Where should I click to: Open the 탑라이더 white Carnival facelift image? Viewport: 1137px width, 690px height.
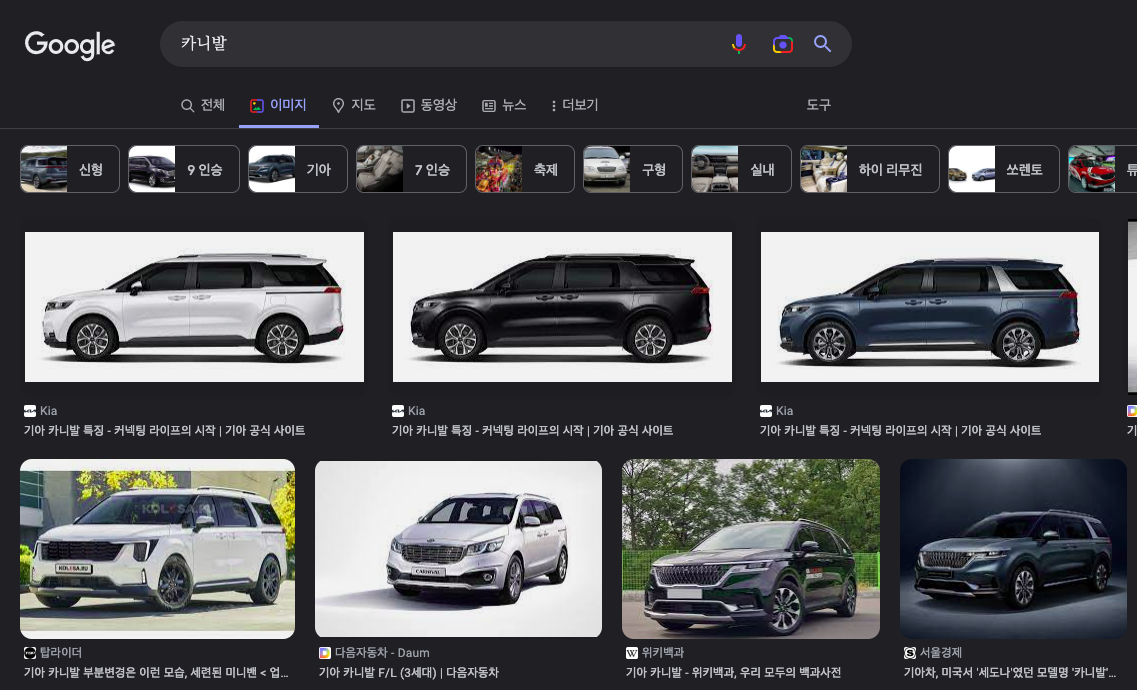point(157,549)
